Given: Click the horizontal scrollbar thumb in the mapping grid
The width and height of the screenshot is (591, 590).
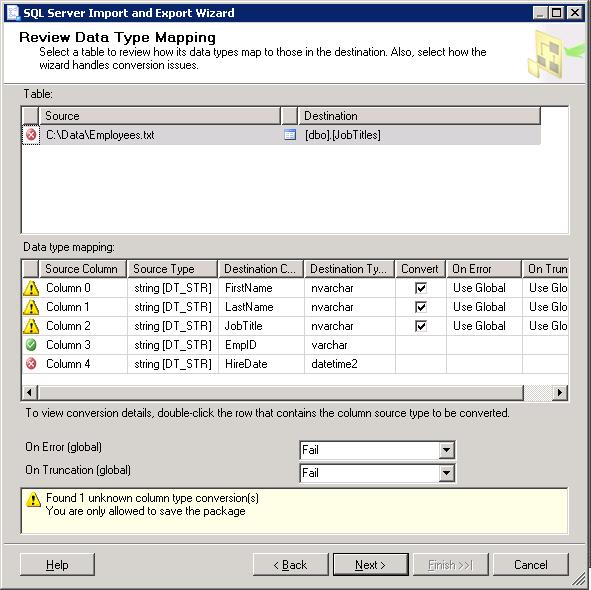Looking at the screenshot, I should pos(281,392).
